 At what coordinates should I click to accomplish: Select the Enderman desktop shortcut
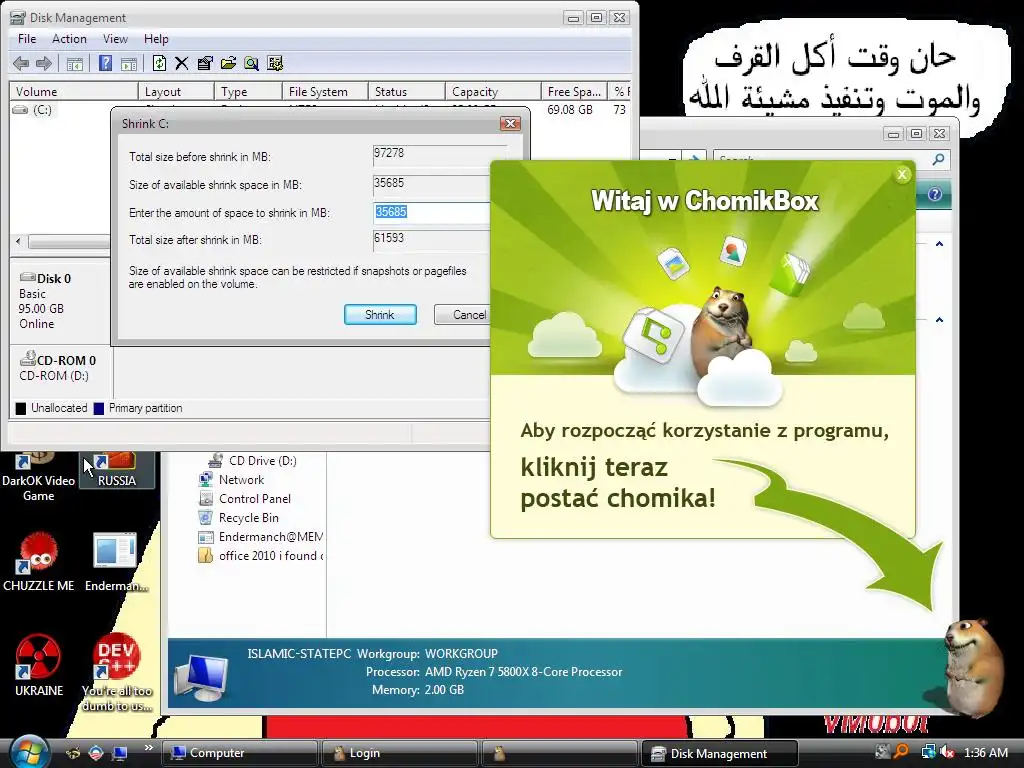(x=116, y=564)
